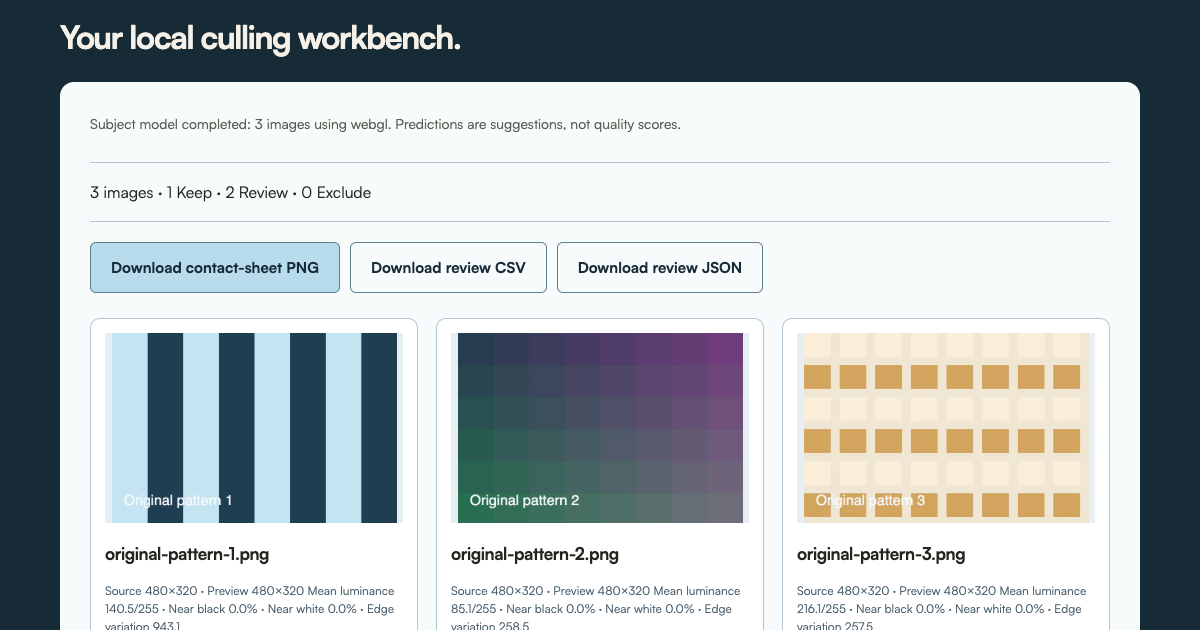The height and width of the screenshot is (630, 1200).
Task: Click the "Subject model completed" status message
Action: (385, 125)
